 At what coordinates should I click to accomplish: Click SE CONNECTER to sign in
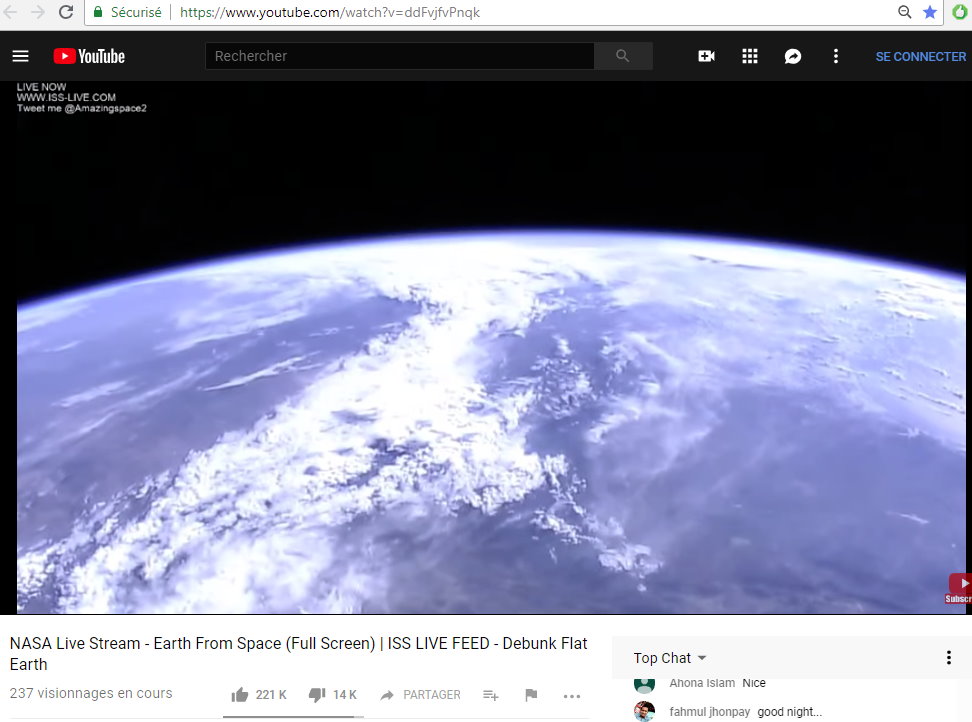click(921, 56)
